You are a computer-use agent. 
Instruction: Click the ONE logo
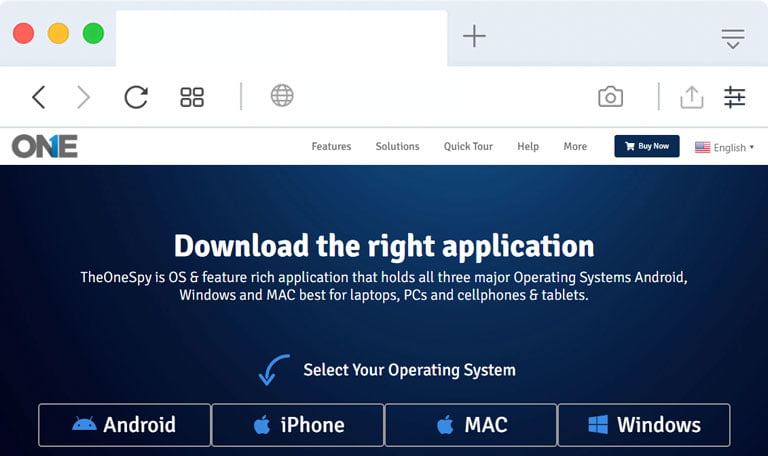pos(45,146)
